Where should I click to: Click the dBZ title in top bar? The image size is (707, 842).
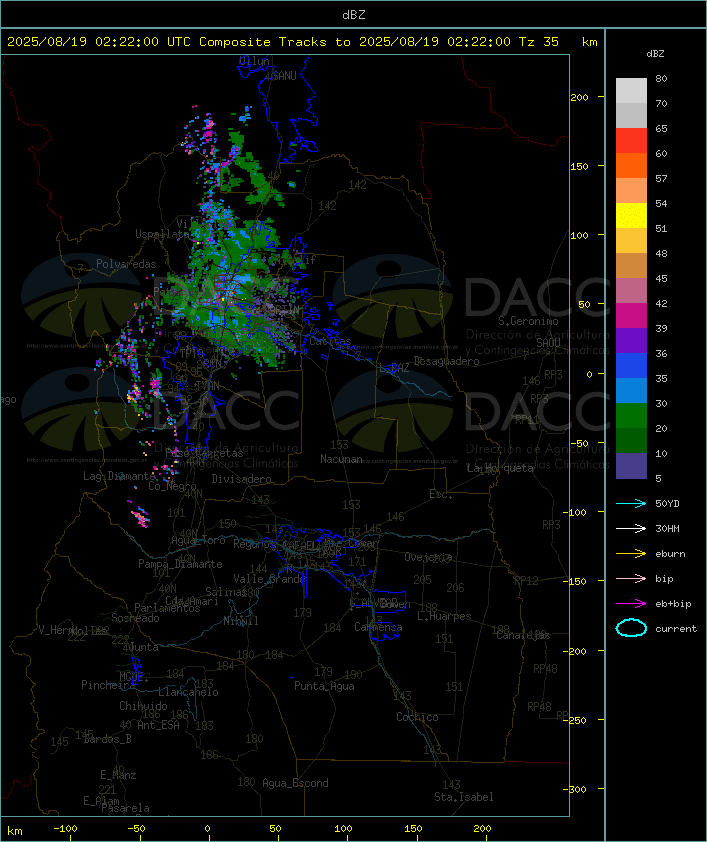tap(354, 15)
